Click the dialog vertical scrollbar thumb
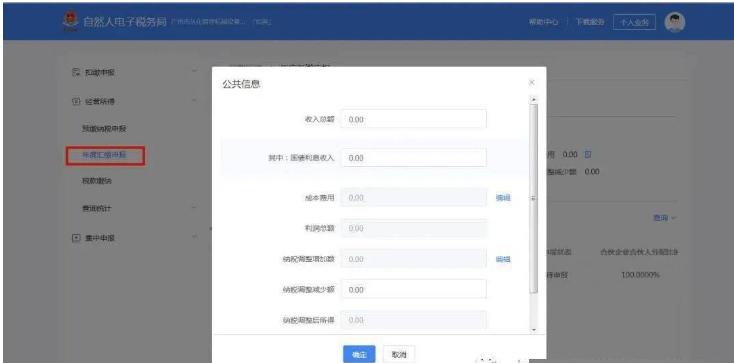 (534, 199)
